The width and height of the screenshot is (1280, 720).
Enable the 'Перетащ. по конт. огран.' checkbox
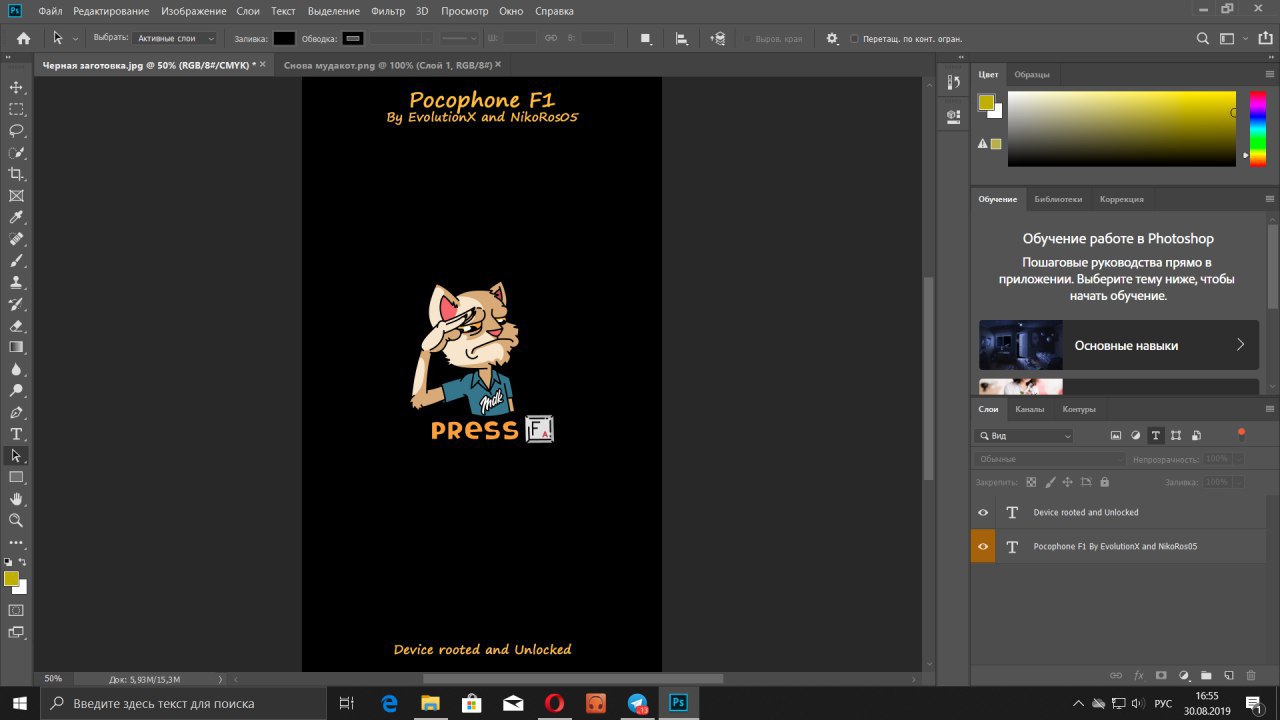tap(854, 39)
